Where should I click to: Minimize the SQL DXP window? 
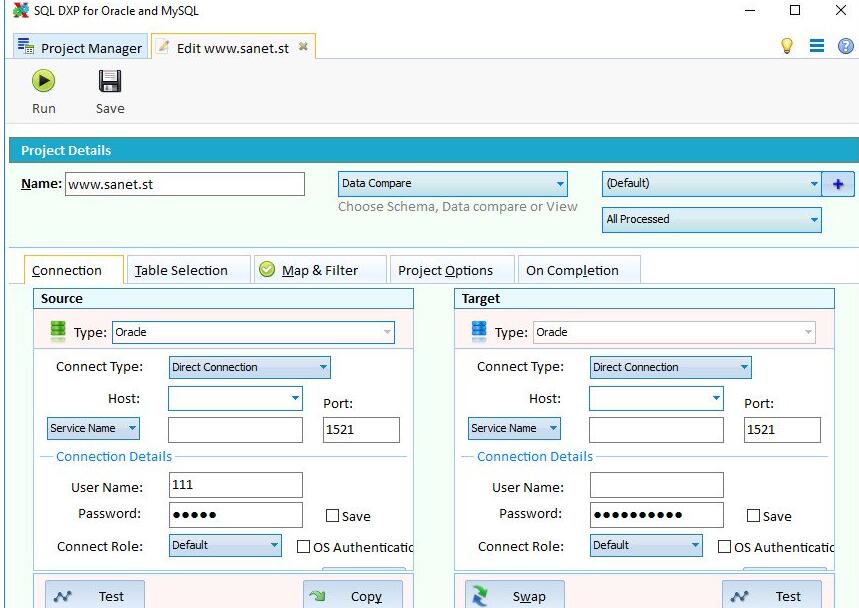coord(750,10)
